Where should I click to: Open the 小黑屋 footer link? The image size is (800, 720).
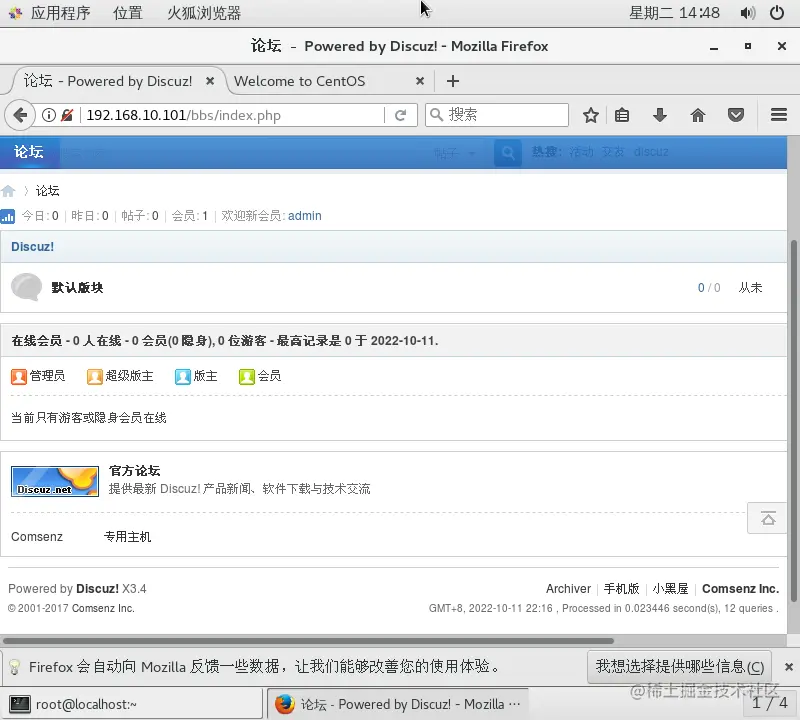[670, 589]
